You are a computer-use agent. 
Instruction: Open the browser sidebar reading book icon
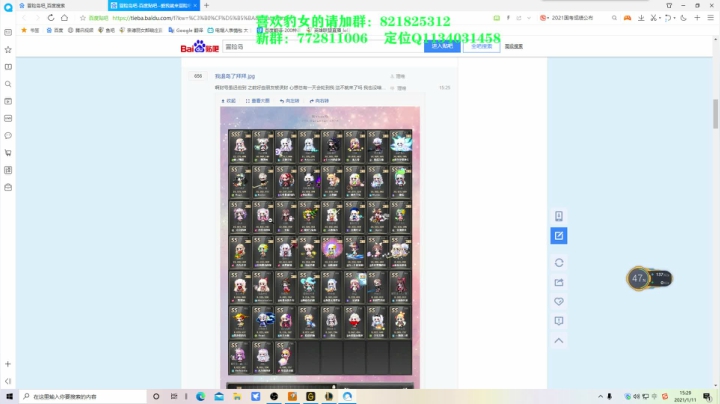[x=8, y=67]
